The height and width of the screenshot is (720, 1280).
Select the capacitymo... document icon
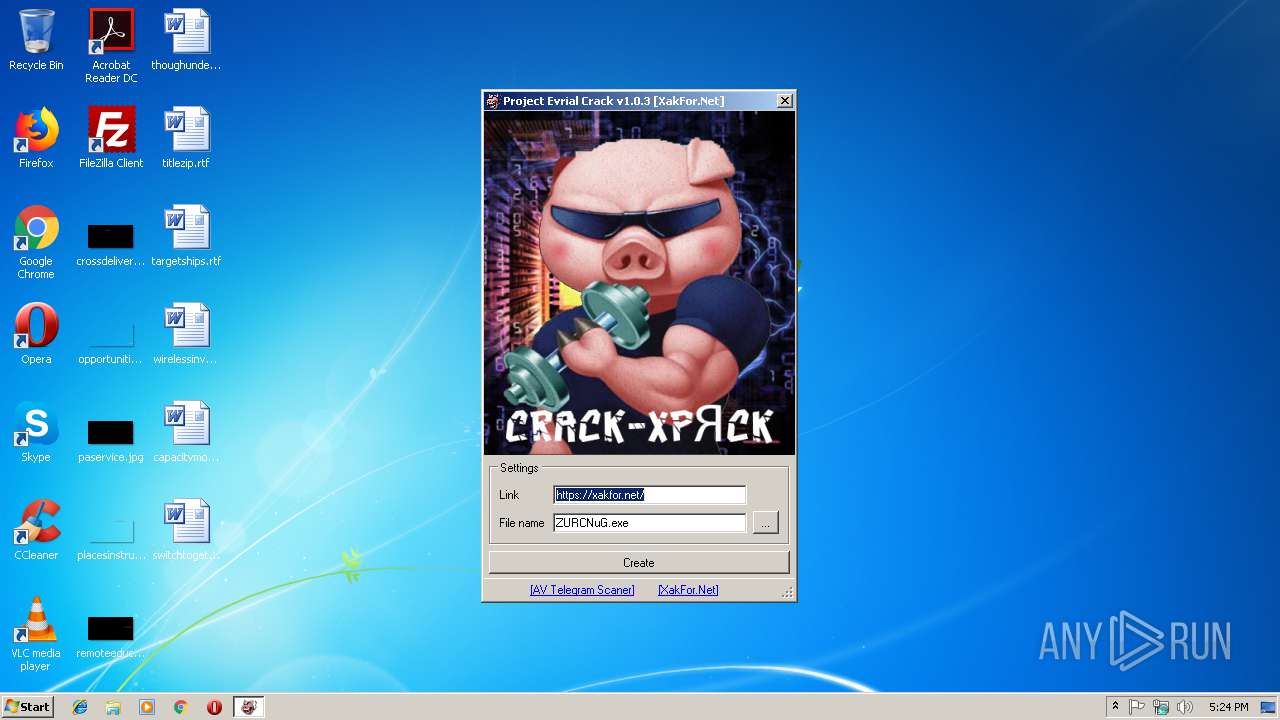pyautogui.click(x=186, y=432)
